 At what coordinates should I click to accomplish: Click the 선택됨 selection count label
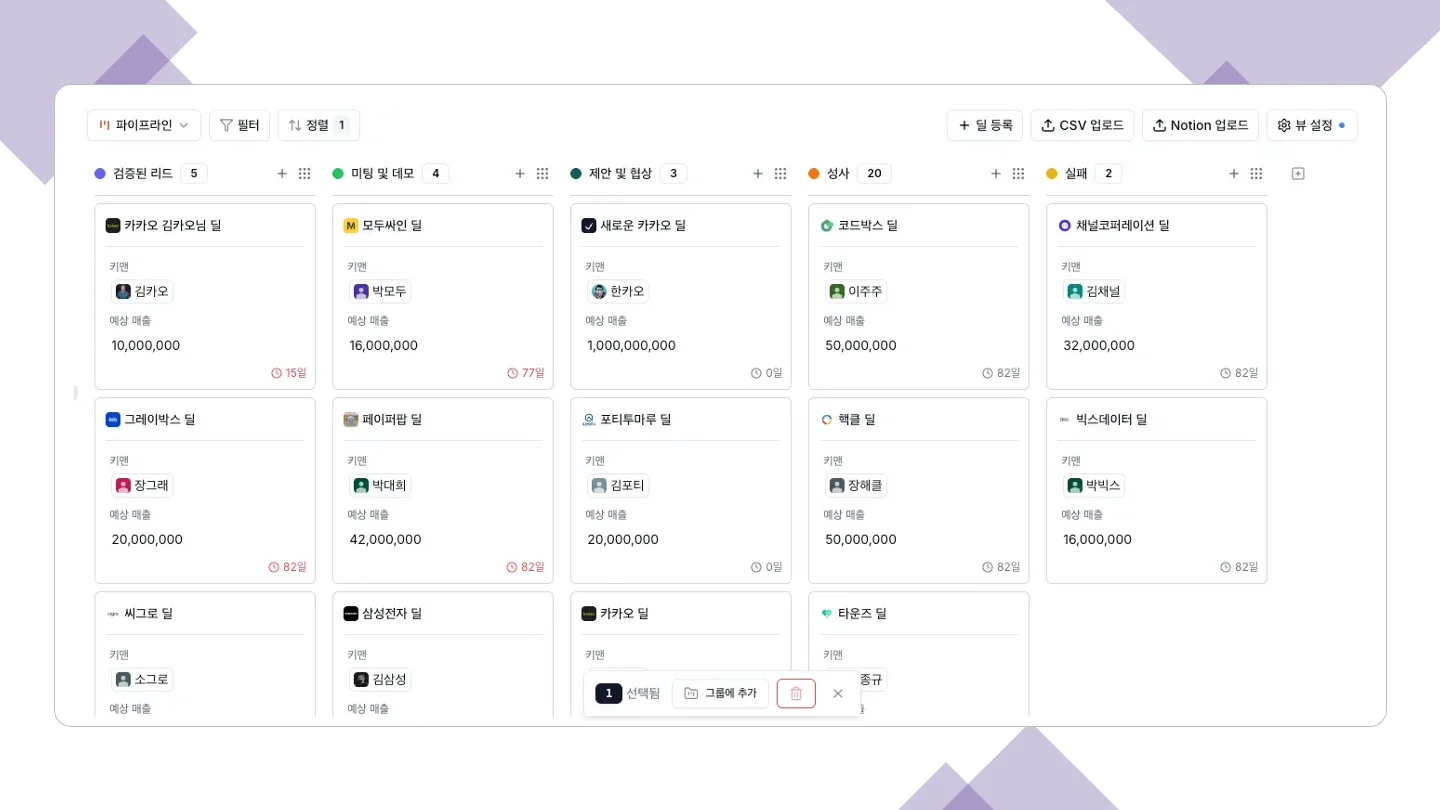[643, 693]
